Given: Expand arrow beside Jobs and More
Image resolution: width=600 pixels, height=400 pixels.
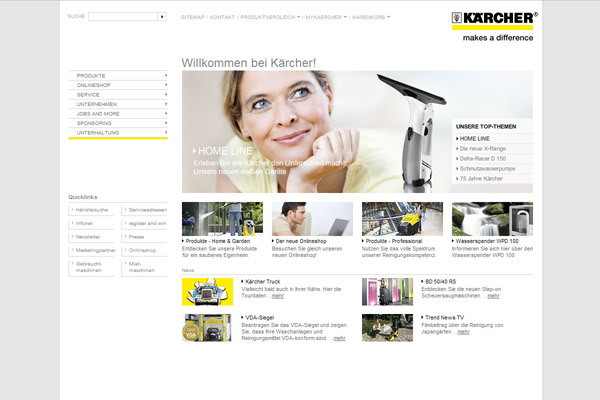Looking at the screenshot, I should pos(166,113).
